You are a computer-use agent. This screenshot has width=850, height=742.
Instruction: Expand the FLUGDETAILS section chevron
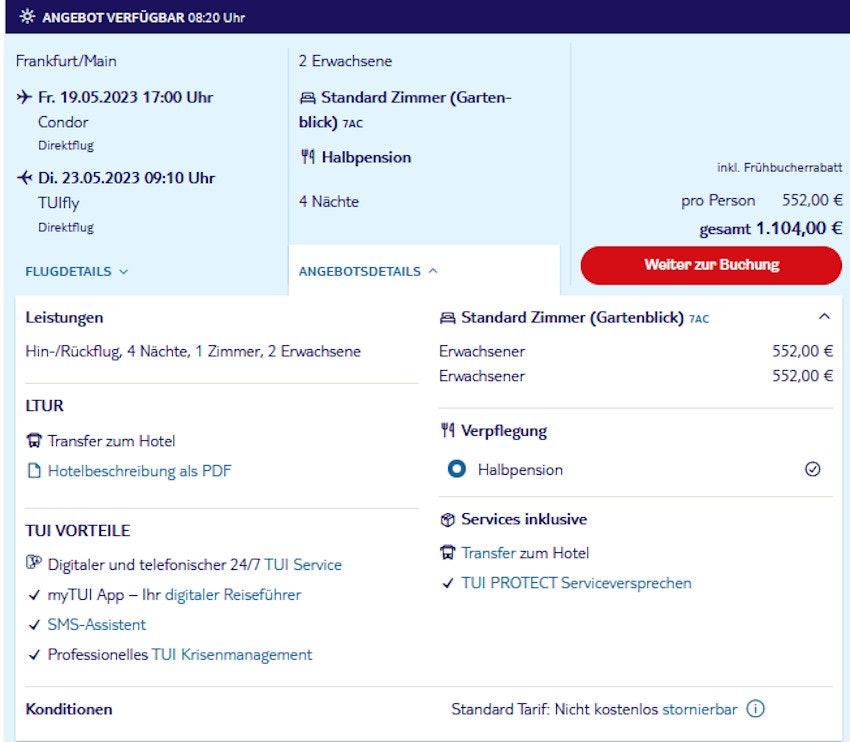(x=124, y=271)
